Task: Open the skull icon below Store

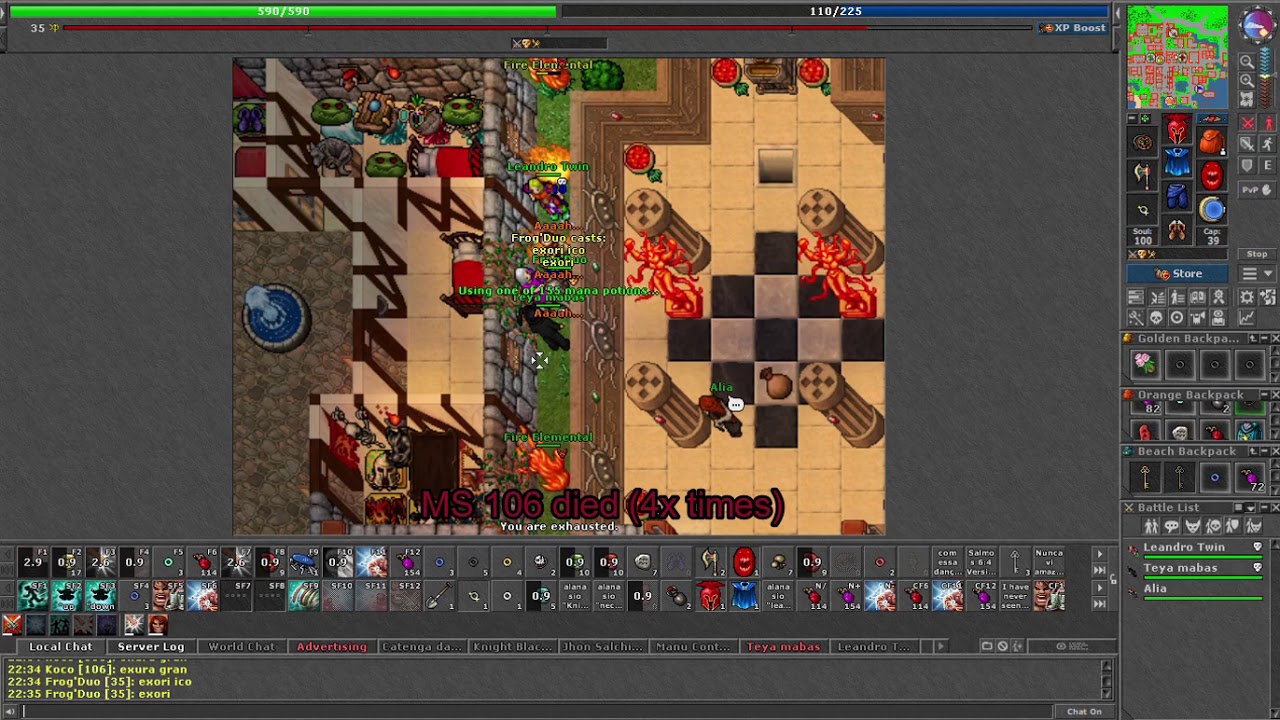Action: point(1157,318)
